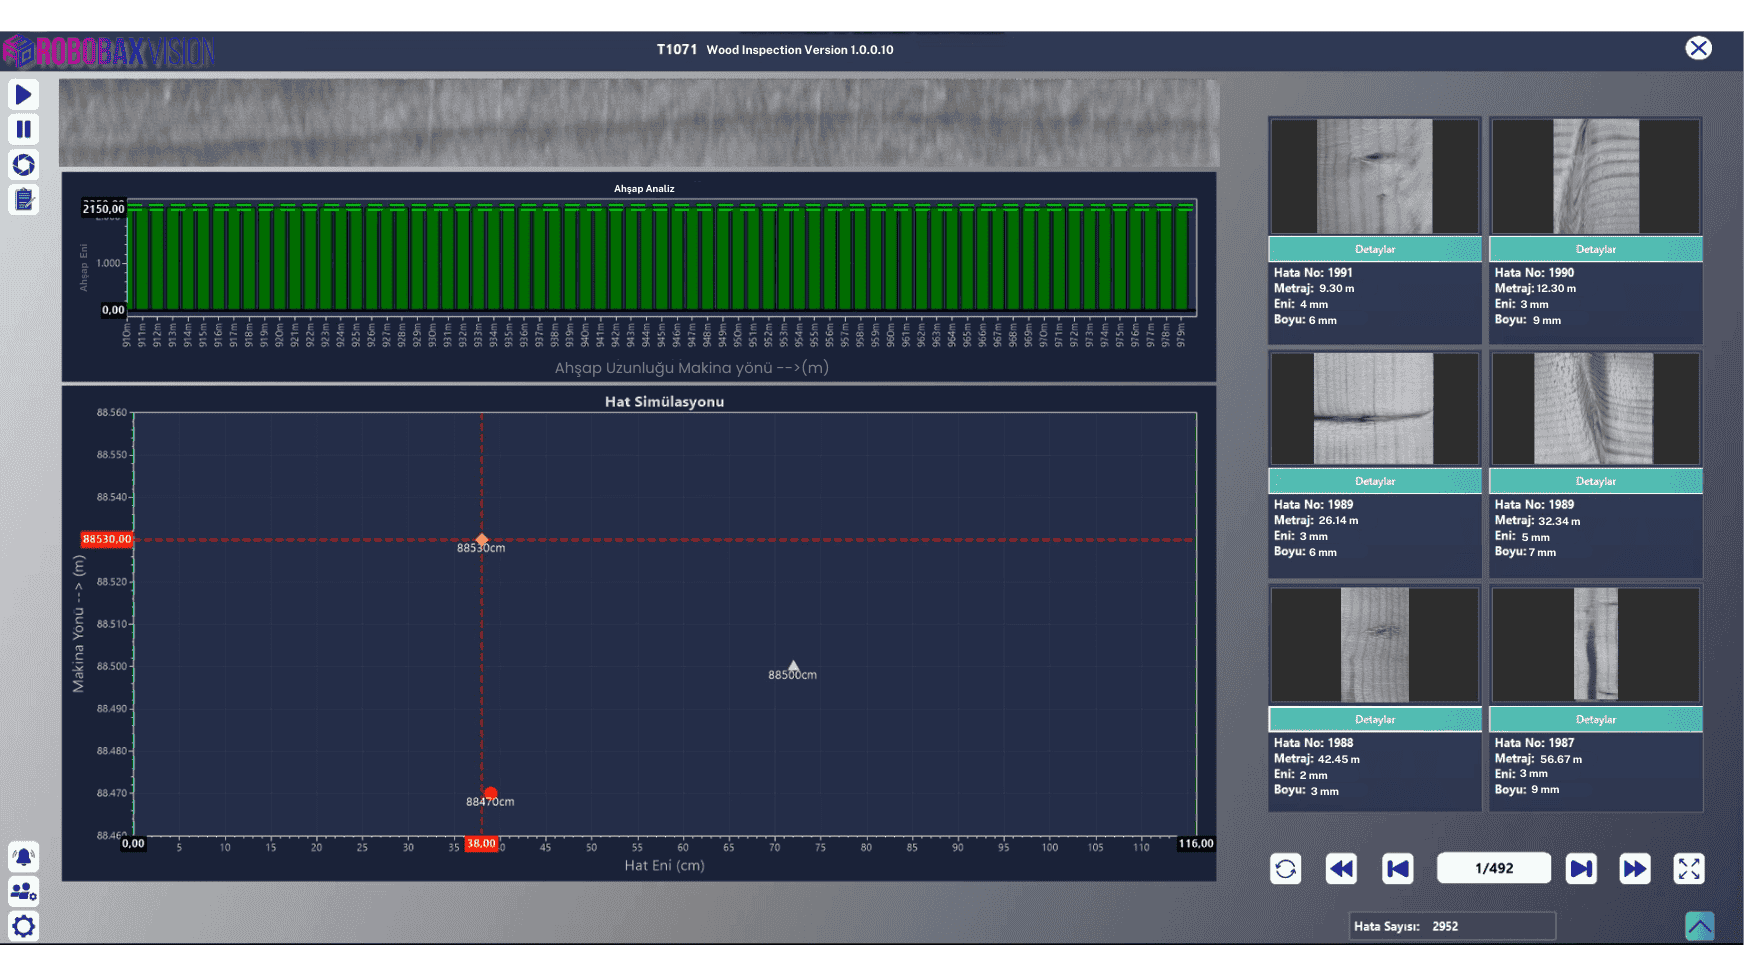Select the Hata No 1988 defect thumbnail

point(1375,645)
